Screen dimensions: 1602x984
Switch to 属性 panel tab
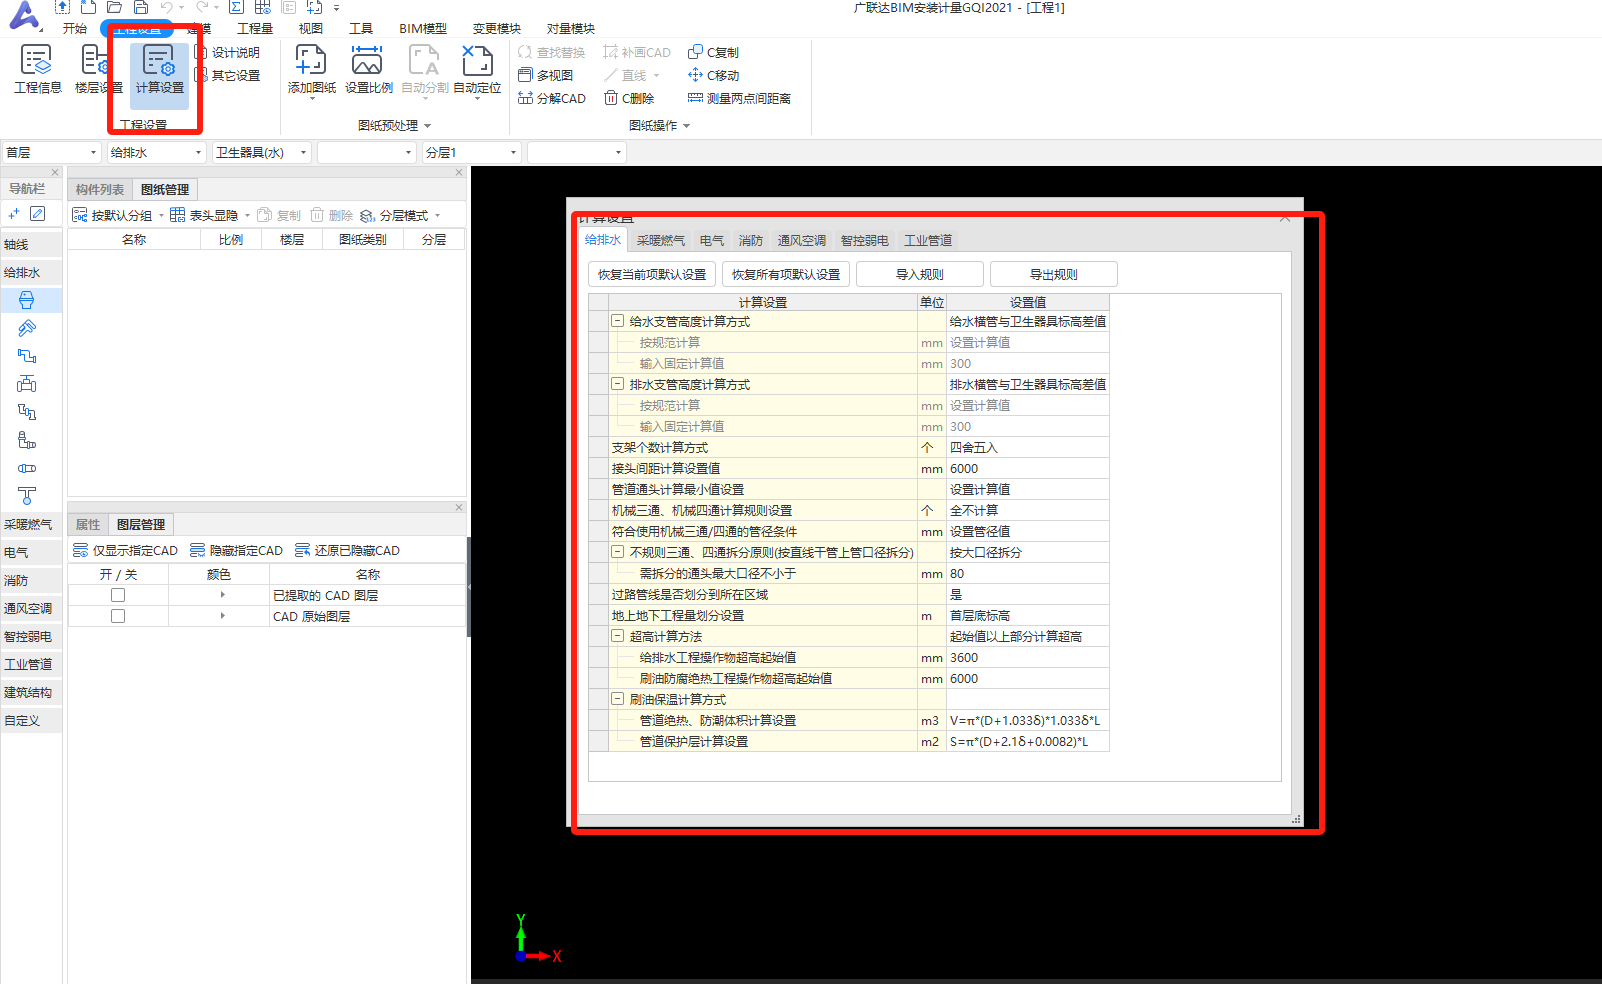click(x=88, y=524)
